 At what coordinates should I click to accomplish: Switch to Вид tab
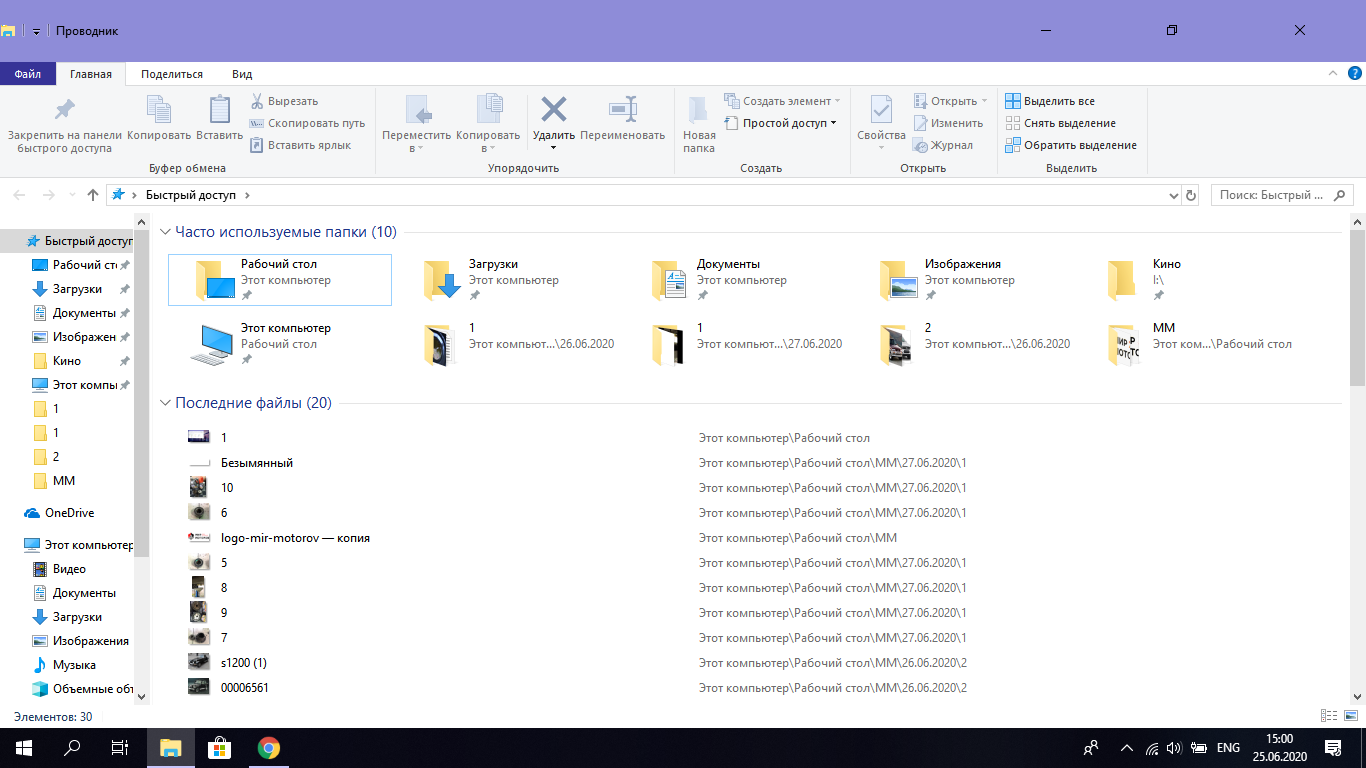242,74
